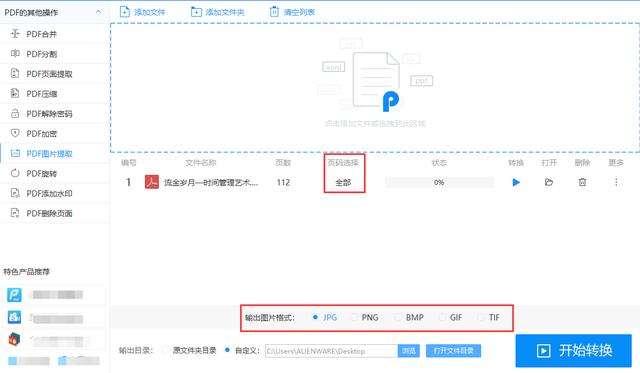The height and width of the screenshot is (373, 640).
Task: Click the dashed file drop area
Action: tap(375, 88)
